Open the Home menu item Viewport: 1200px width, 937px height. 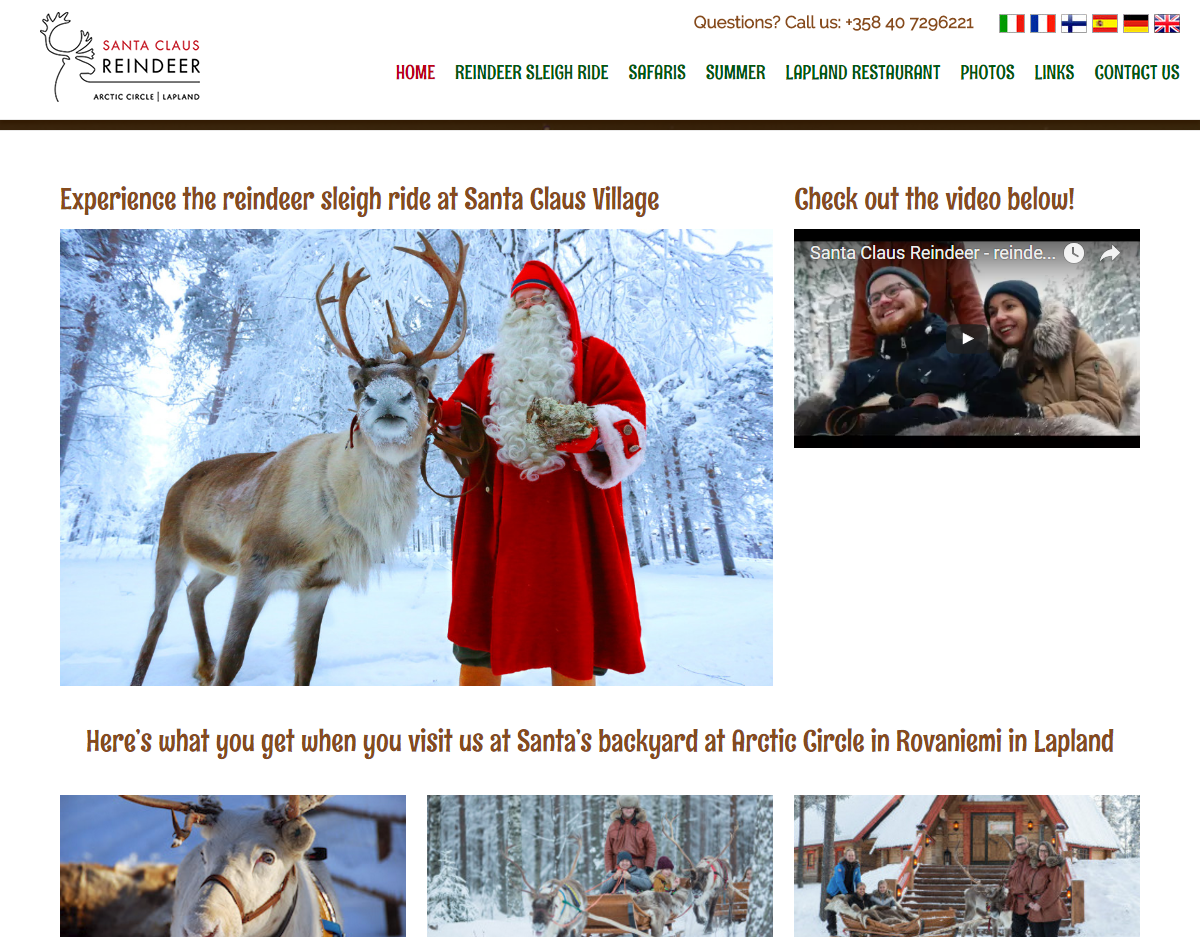coord(415,72)
